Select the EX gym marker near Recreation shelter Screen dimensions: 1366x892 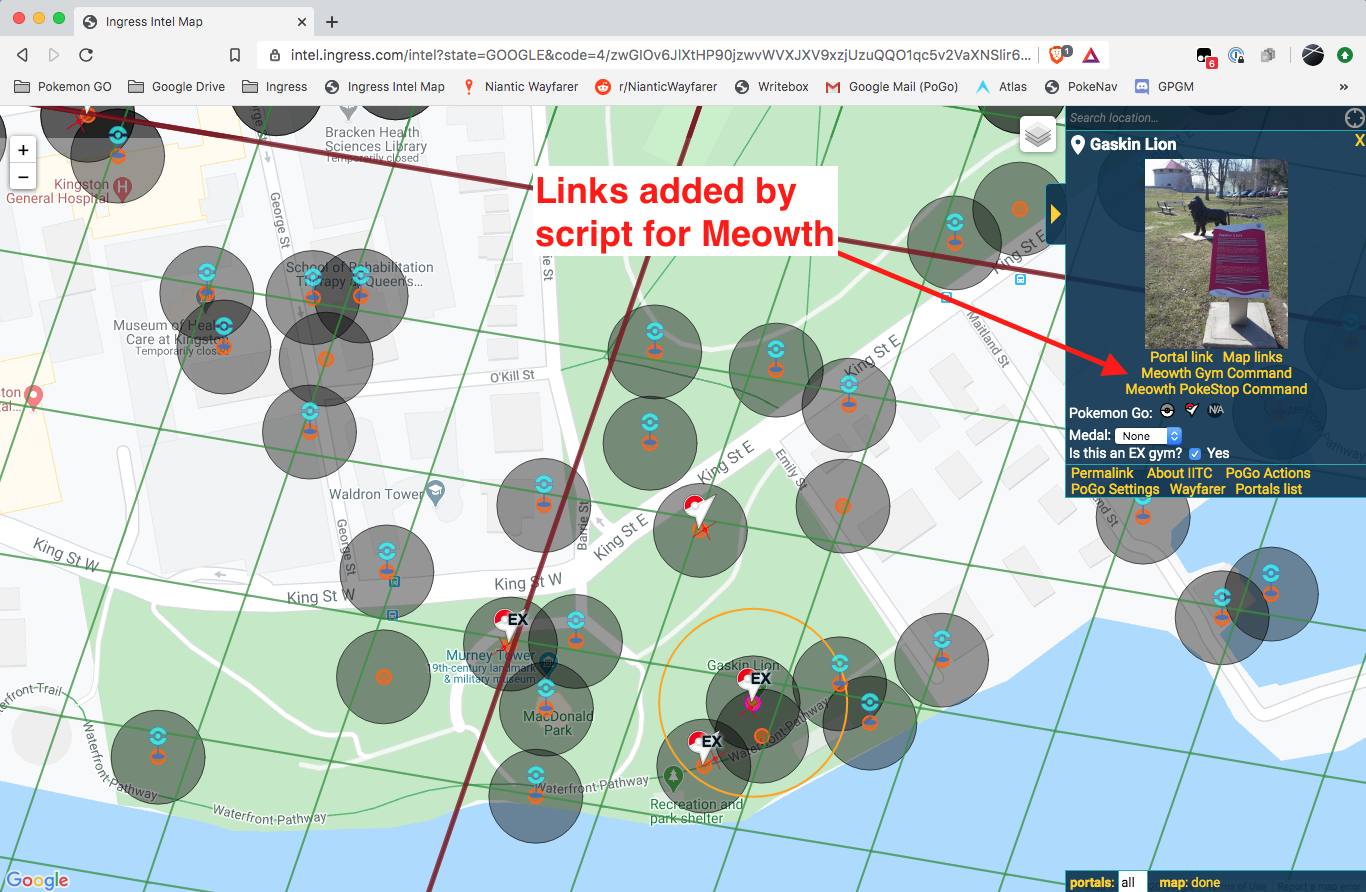[x=702, y=749]
